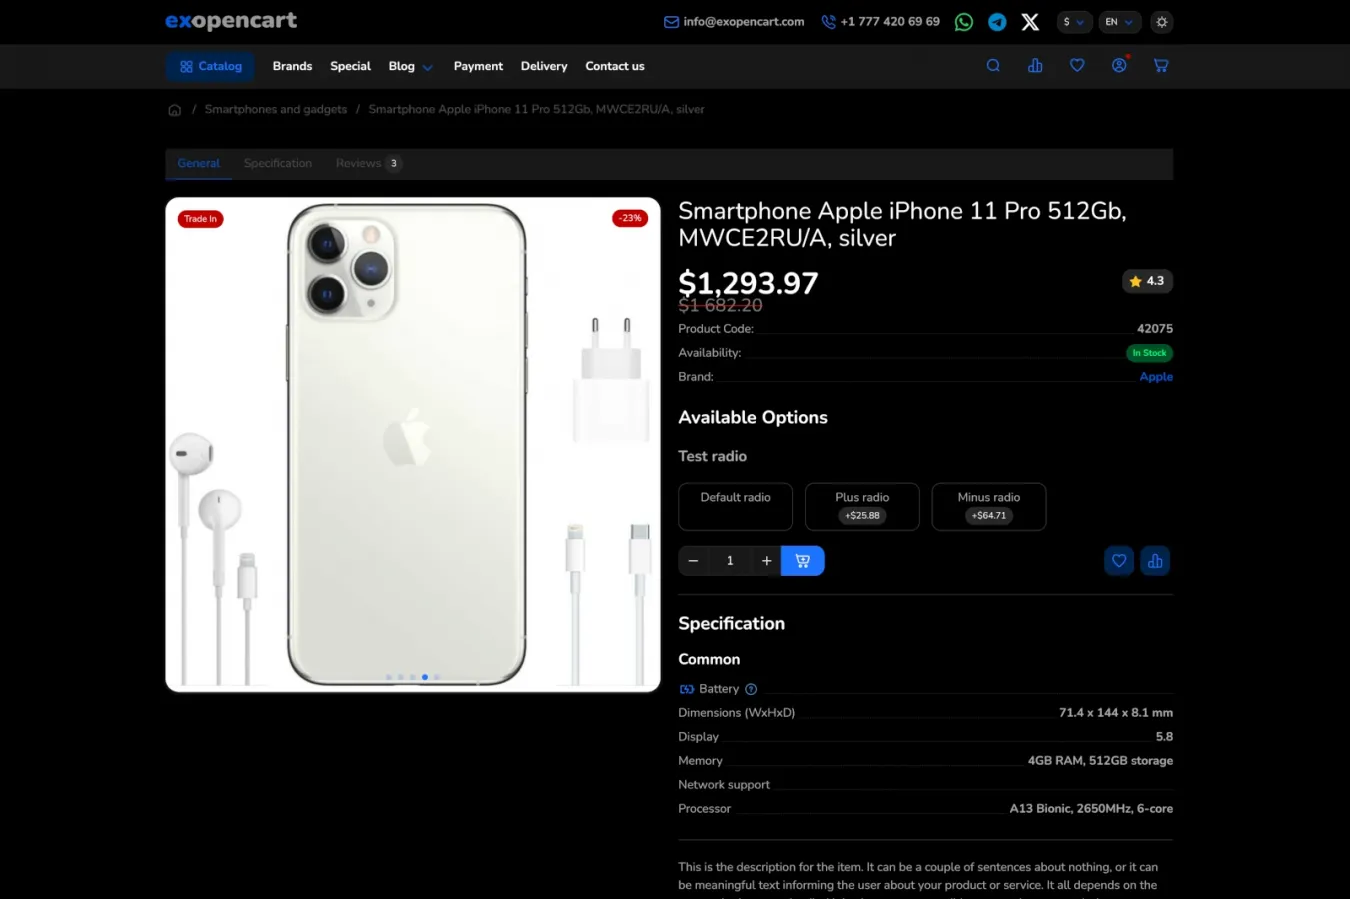1350x899 pixels.
Task: Click the product code 42075
Action: click(x=1155, y=329)
